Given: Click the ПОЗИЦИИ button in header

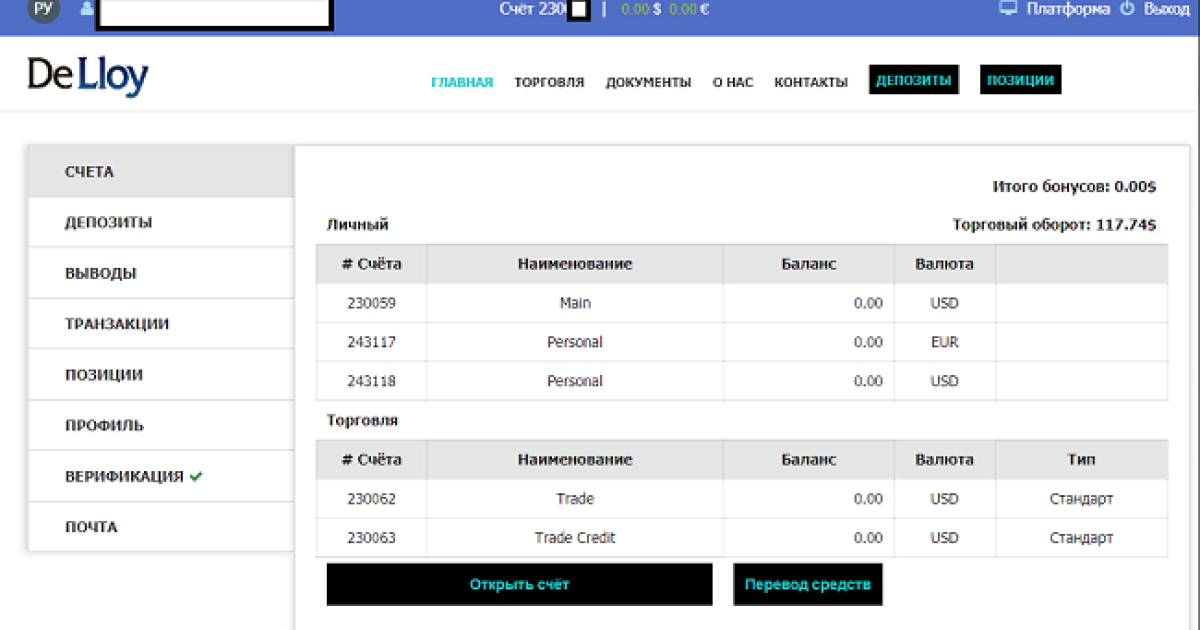Looking at the screenshot, I should (1020, 81).
